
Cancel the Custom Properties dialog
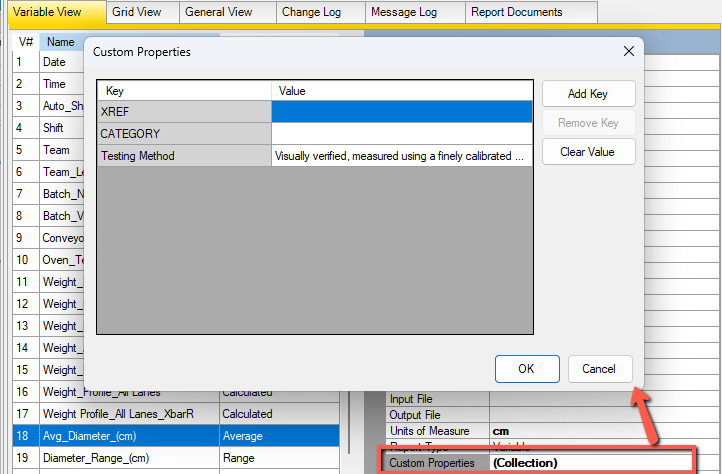[x=599, y=369]
